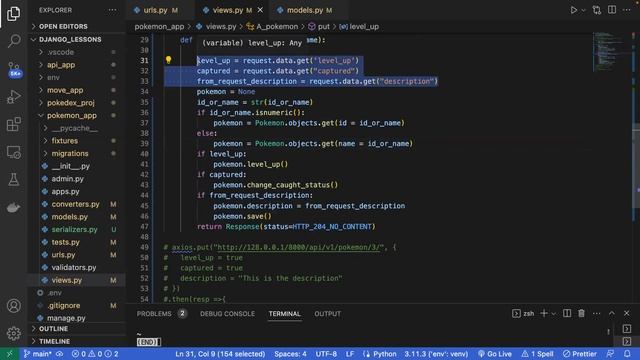This screenshot has height=360, width=640.
Task: Open notifications bell in status bar
Action: pos(627,354)
